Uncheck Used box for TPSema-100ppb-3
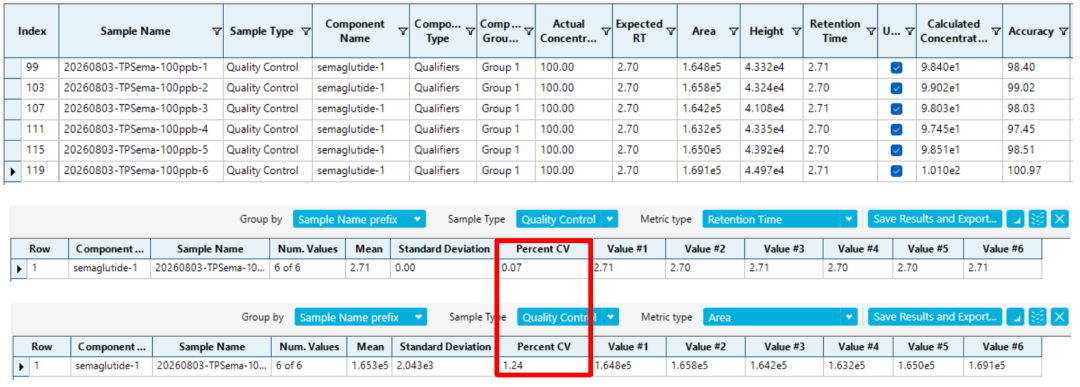 click(896, 109)
